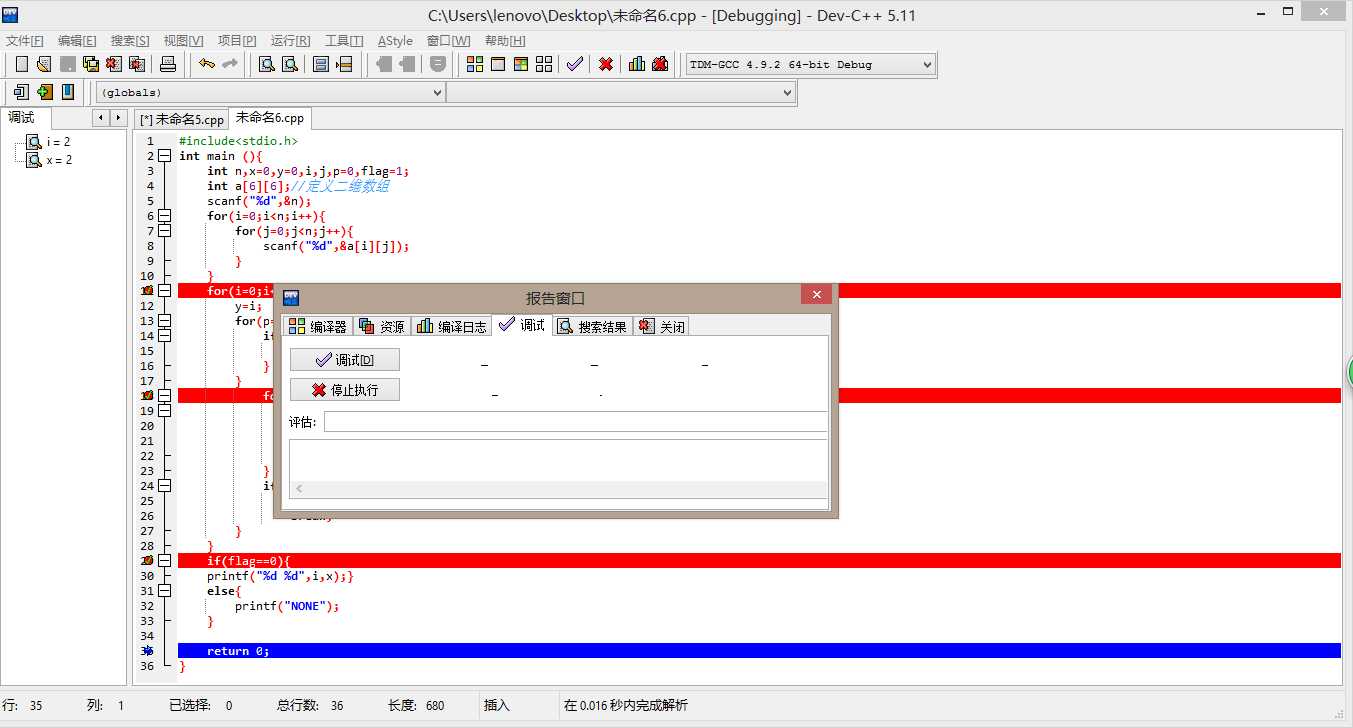The height and width of the screenshot is (728, 1353).
Task: Close the 报告窗口 dialog with X
Action: [x=817, y=295]
